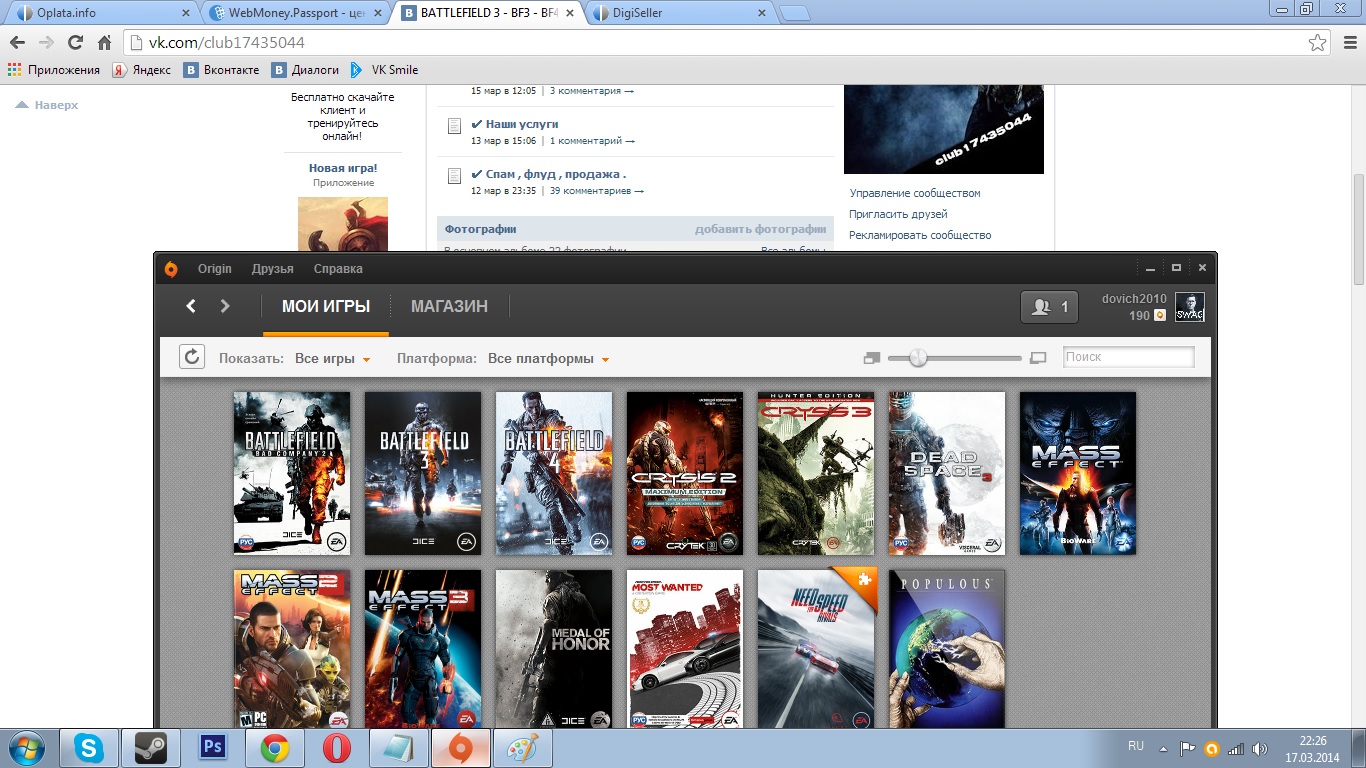Open Skype from the taskbar
Image resolution: width=1366 pixels, height=768 pixels.
pyautogui.click(x=89, y=748)
